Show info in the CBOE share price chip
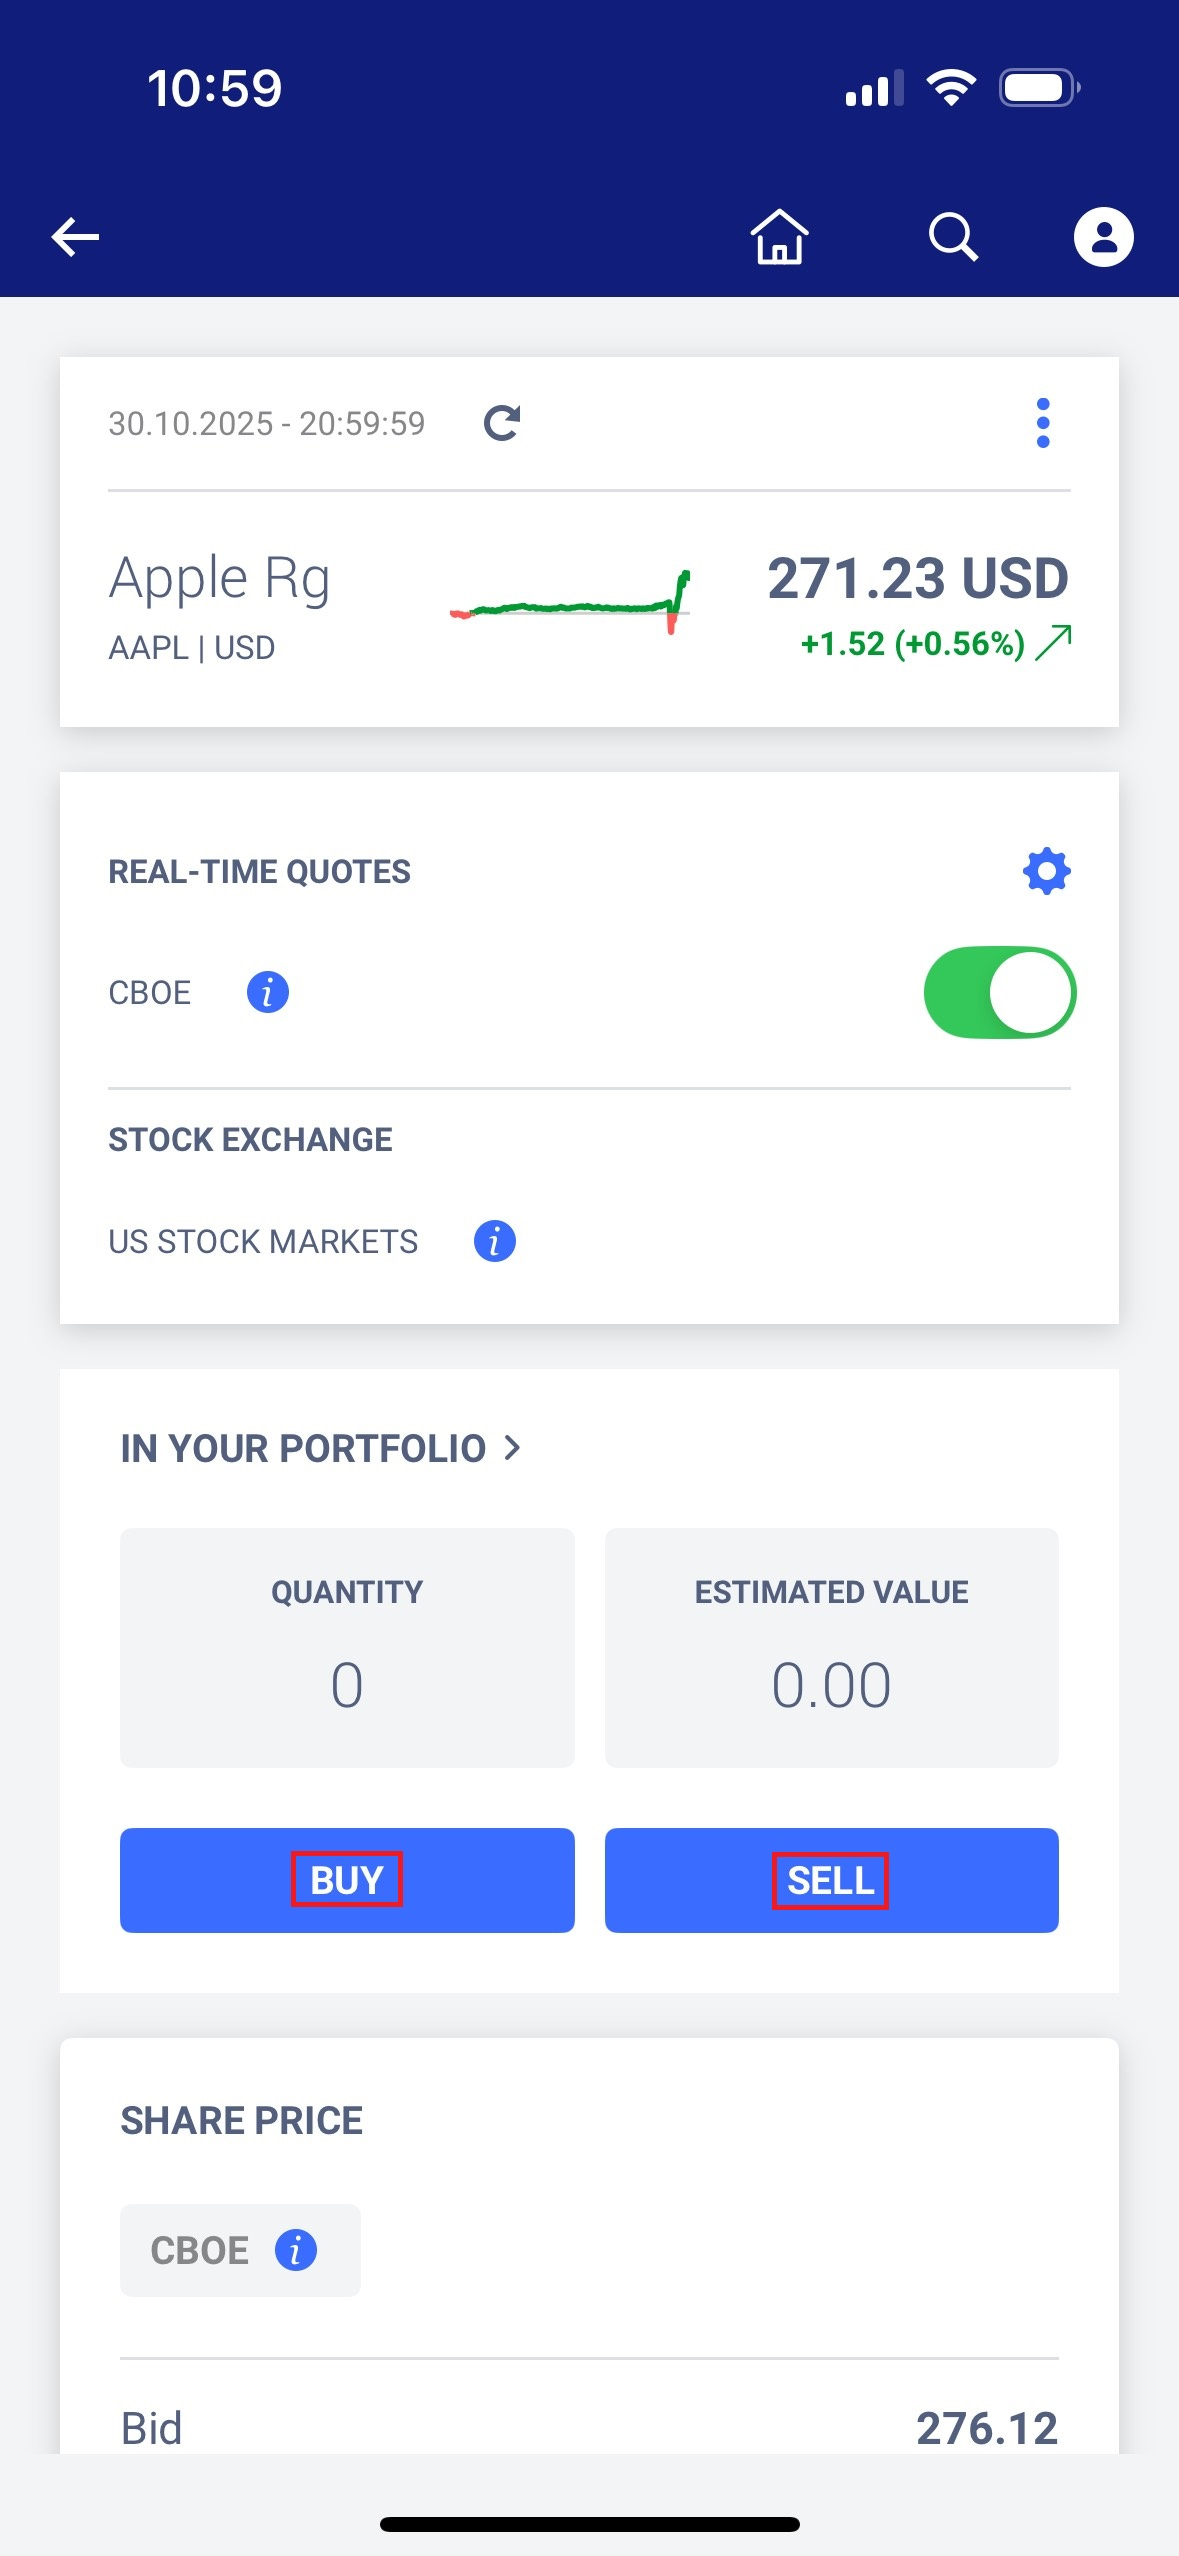The image size is (1179, 2556). click(x=296, y=2250)
